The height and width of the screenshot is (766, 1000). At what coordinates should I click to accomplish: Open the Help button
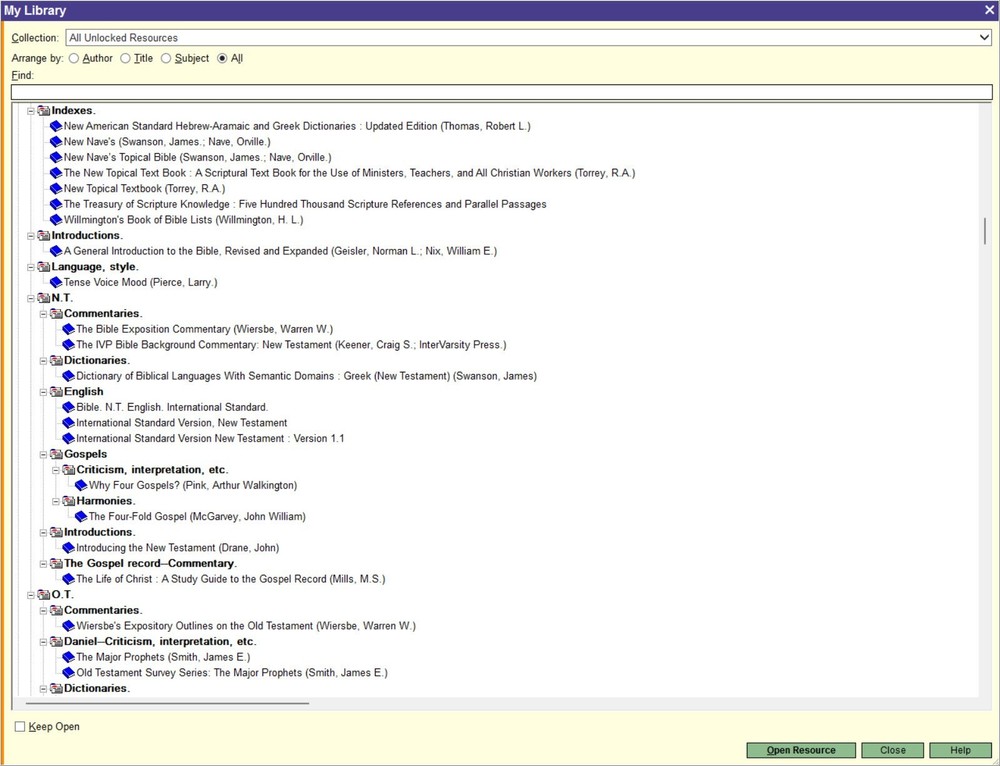[960, 751]
